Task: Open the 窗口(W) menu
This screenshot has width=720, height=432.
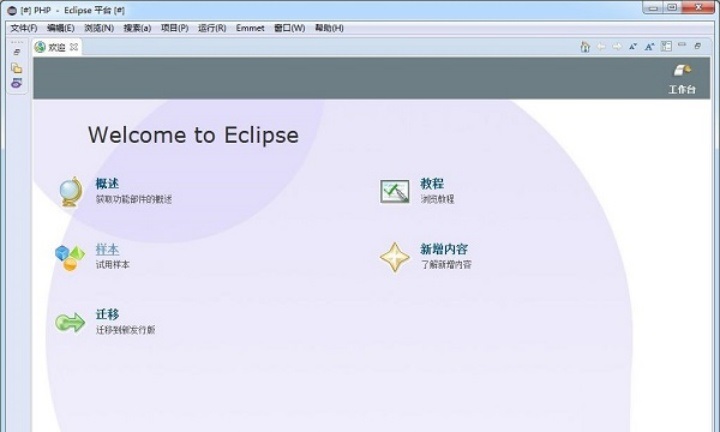Action: click(x=289, y=28)
